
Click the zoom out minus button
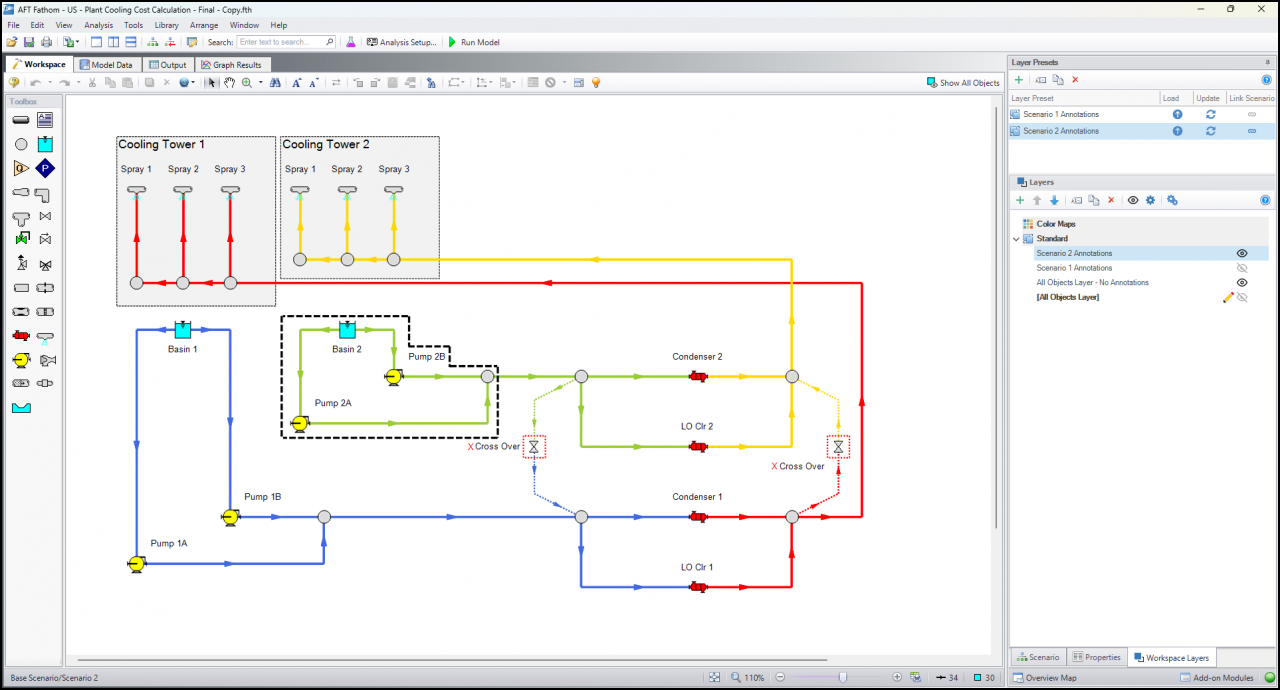(x=781, y=677)
